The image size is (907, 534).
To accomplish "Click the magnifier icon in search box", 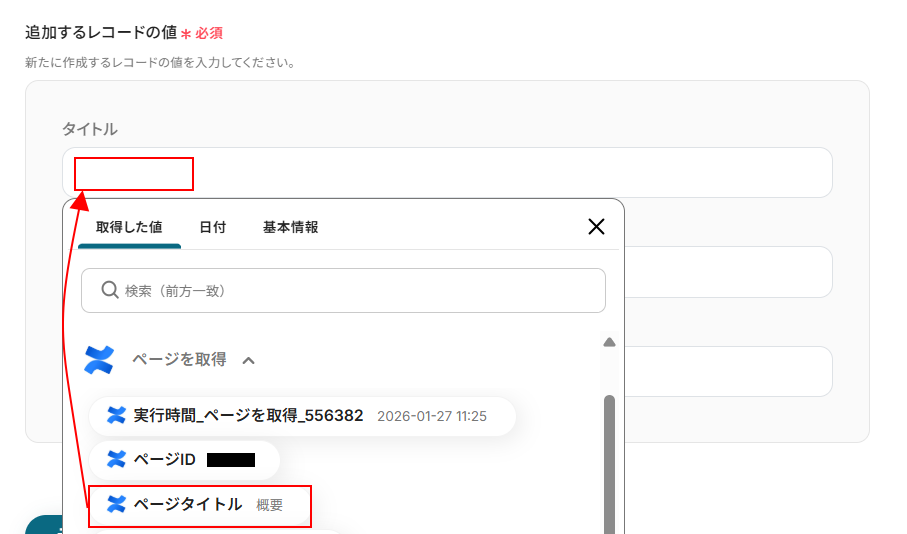I will click(109, 290).
